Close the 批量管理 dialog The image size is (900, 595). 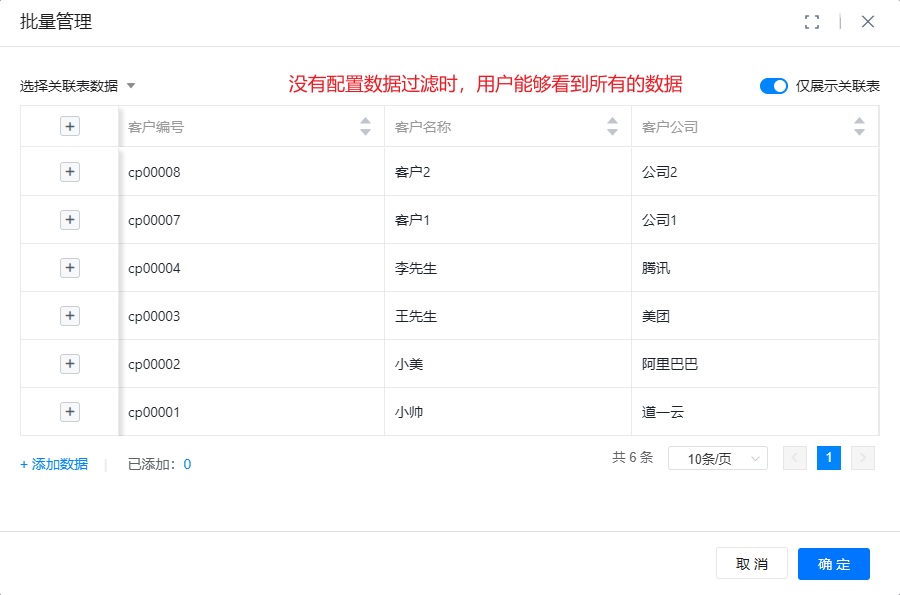pos(868,22)
